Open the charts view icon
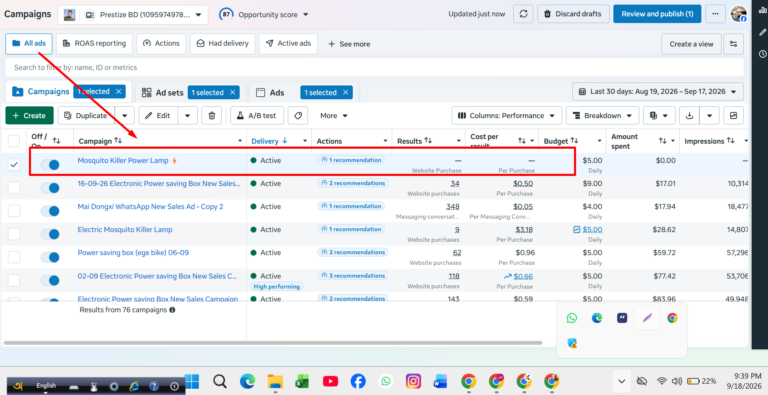This screenshot has height=395, width=768. [x=733, y=116]
